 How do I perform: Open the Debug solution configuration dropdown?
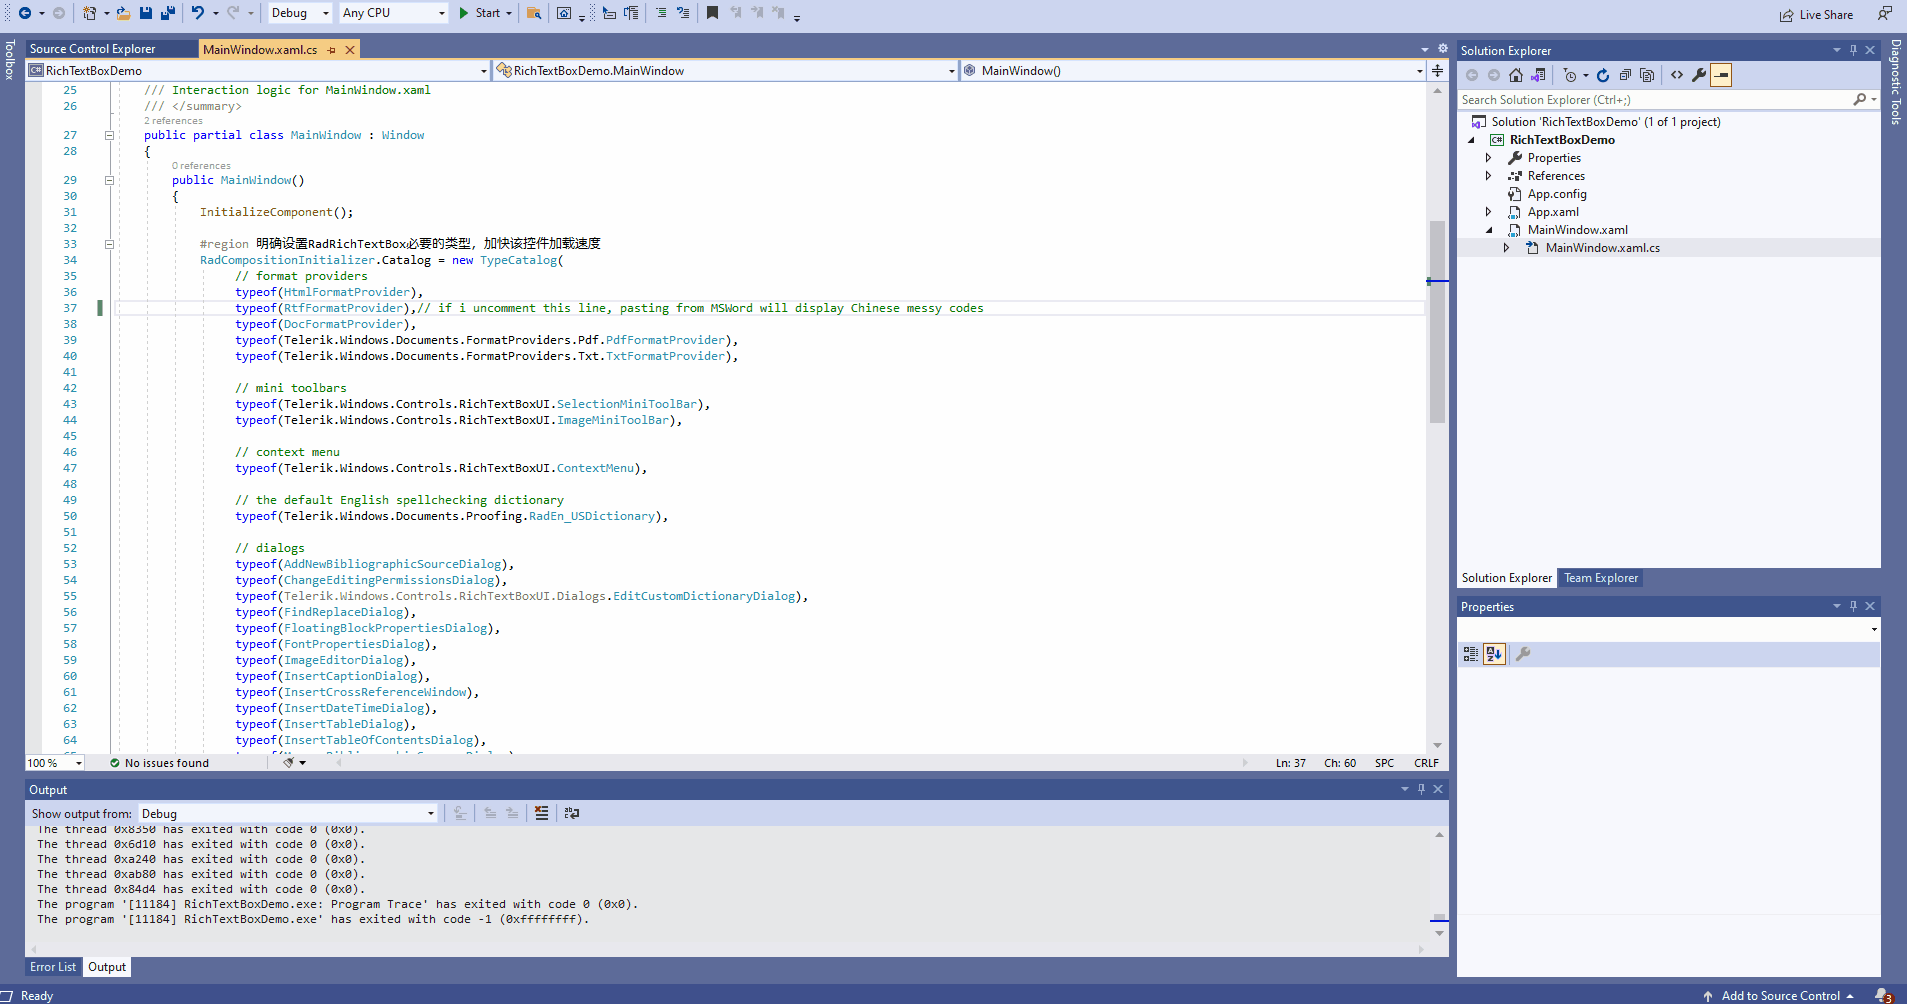(299, 13)
